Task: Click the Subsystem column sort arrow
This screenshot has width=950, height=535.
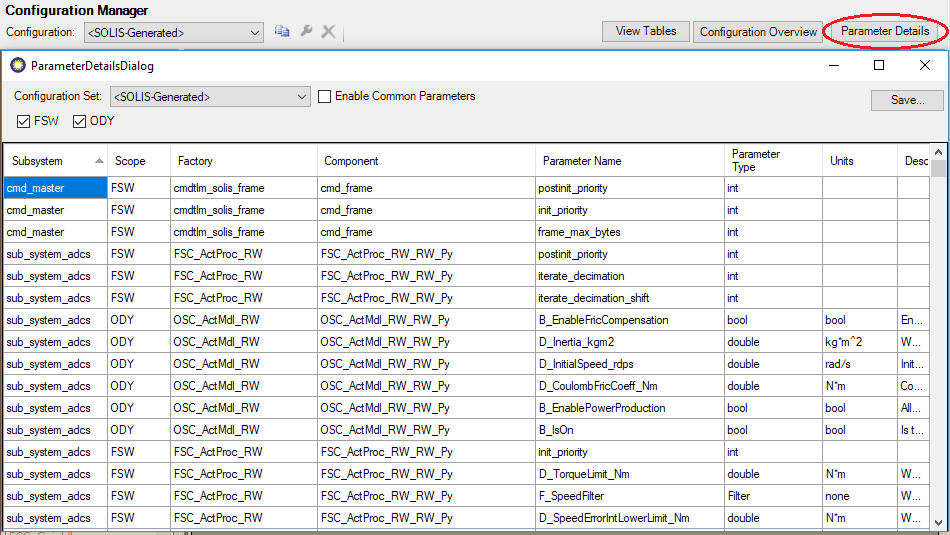Action: [x=99, y=160]
